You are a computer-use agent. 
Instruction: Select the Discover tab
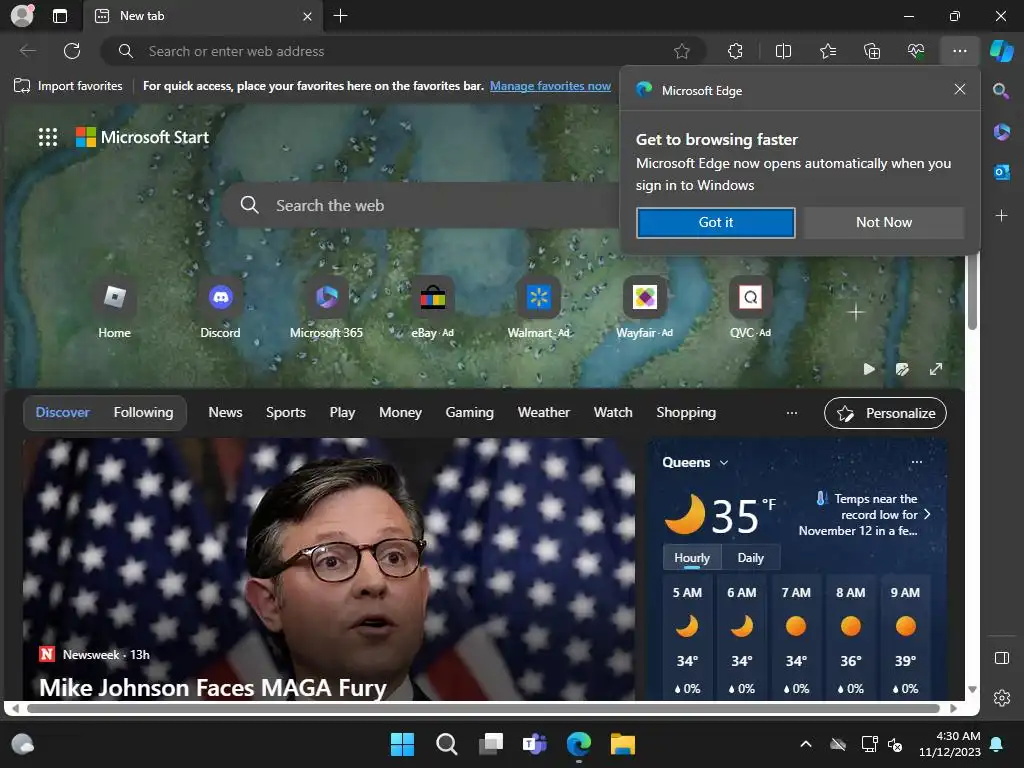pyautogui.click(x=62, y=412)
